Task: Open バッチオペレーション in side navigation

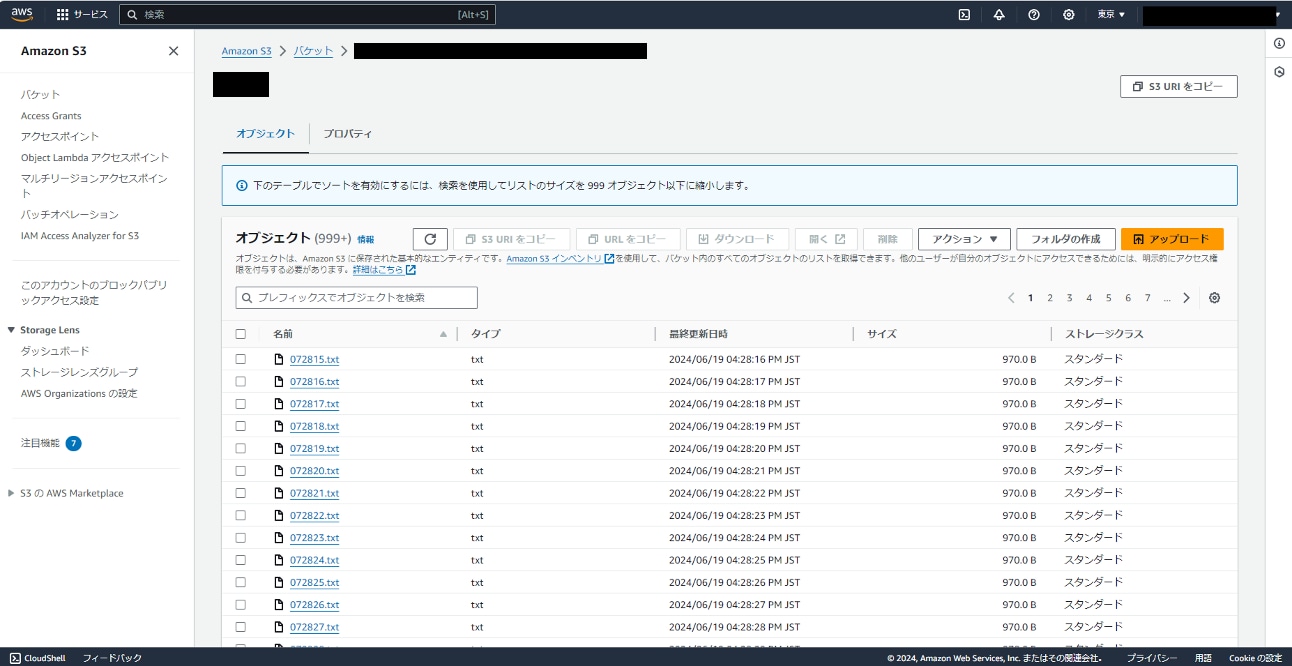Action: click(x=70, y=215)
